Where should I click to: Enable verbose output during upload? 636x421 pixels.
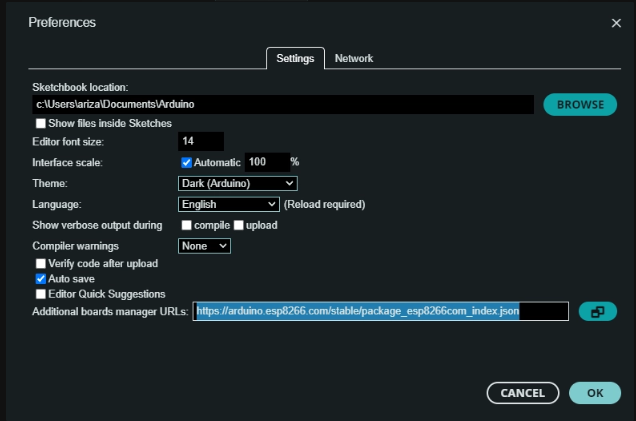point(238,225)
